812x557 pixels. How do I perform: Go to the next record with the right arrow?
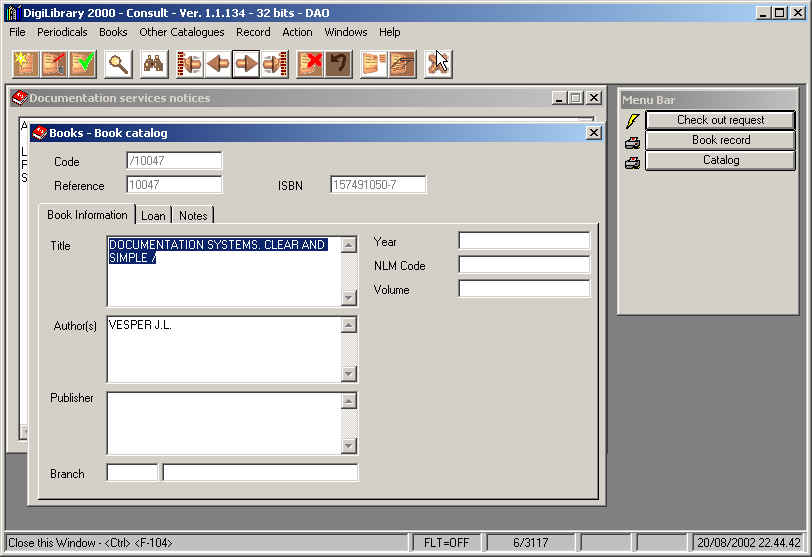click(246, 64)
